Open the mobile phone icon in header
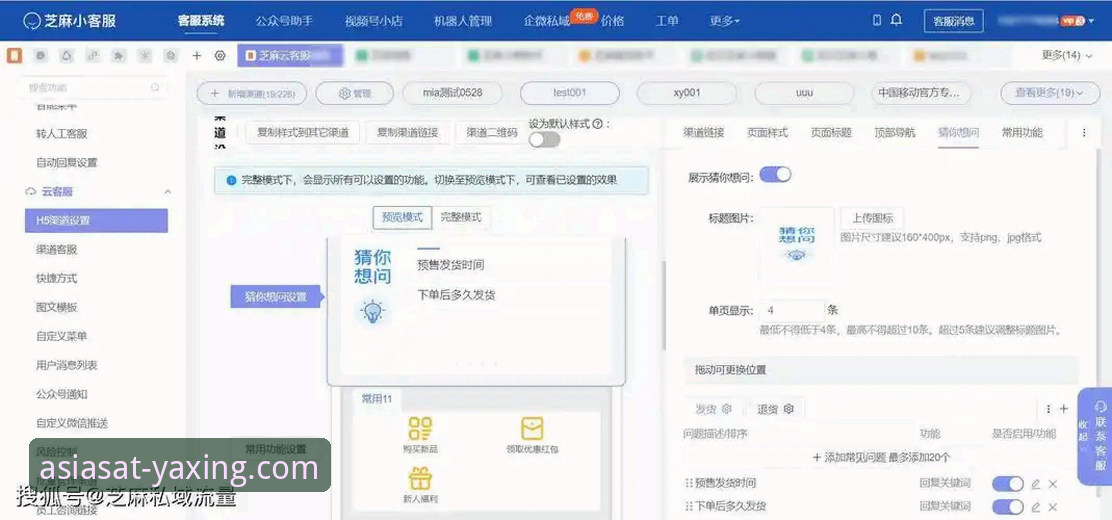The width and height of the screenshot is (1112, 520). pyautogui.click(x=877, y=20)
